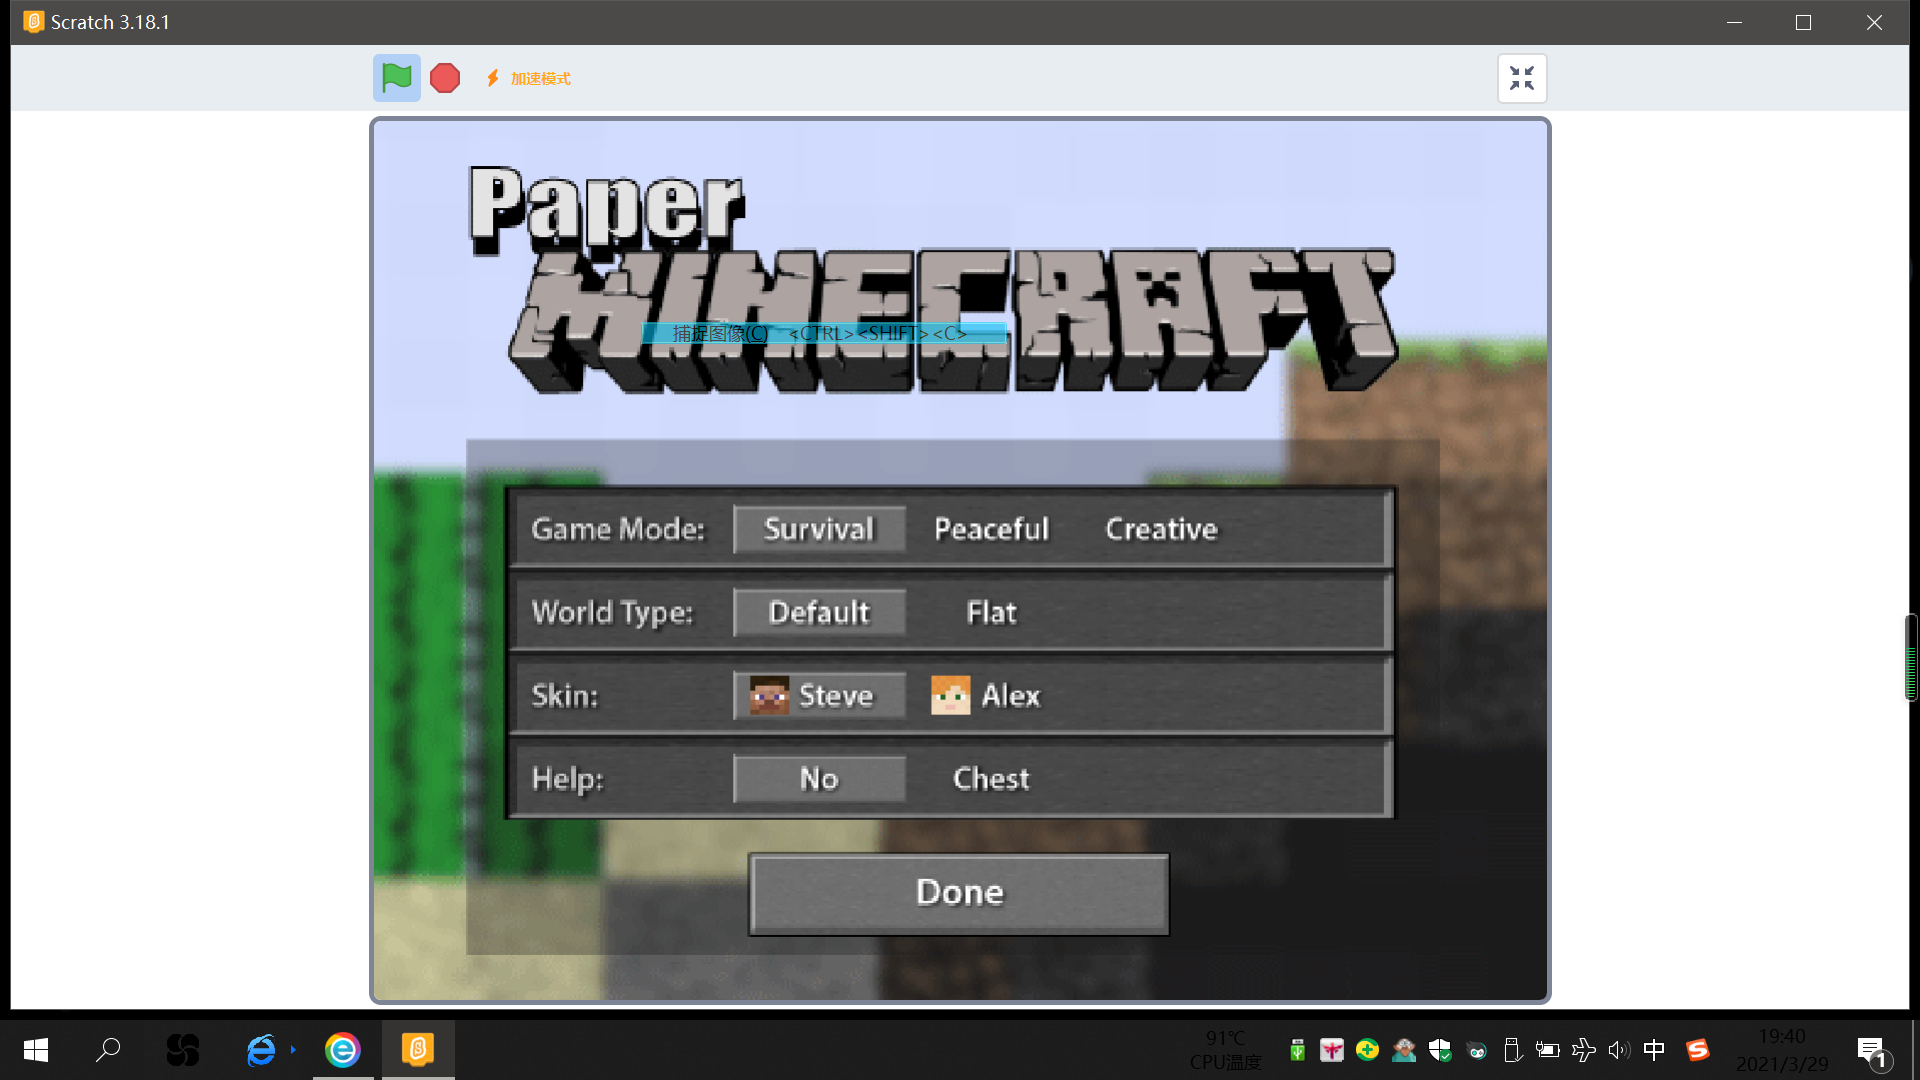Open the 360 Security tray icon
The height and width of the screenshot is (1080, 1920).
1367,1050
